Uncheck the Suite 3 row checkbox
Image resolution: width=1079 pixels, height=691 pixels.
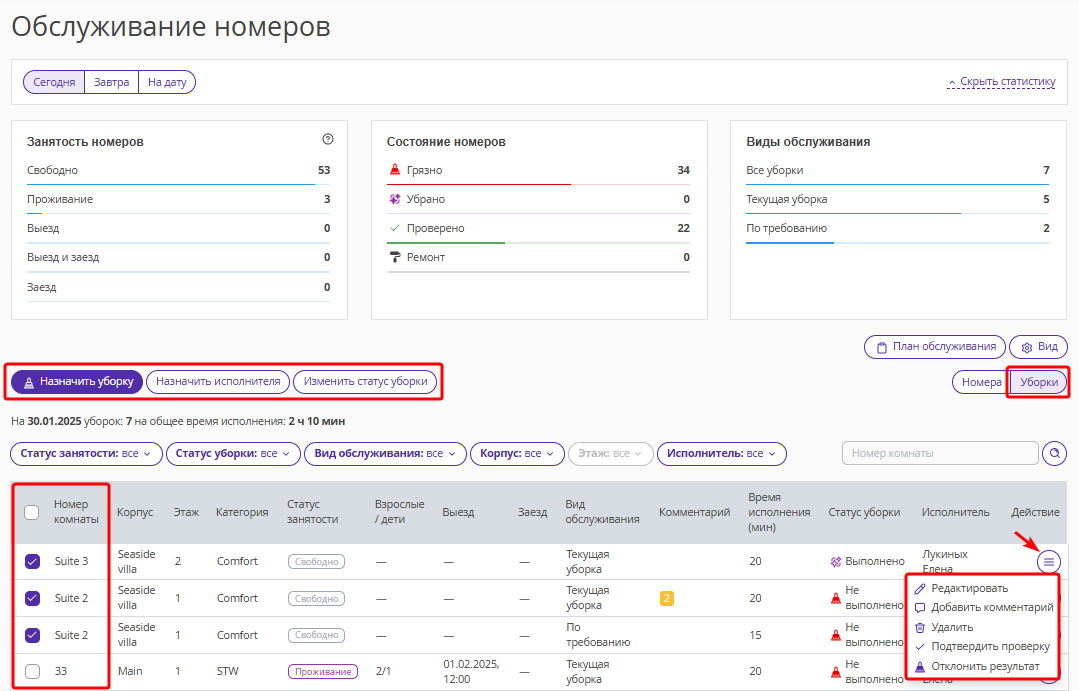[32, 562]
